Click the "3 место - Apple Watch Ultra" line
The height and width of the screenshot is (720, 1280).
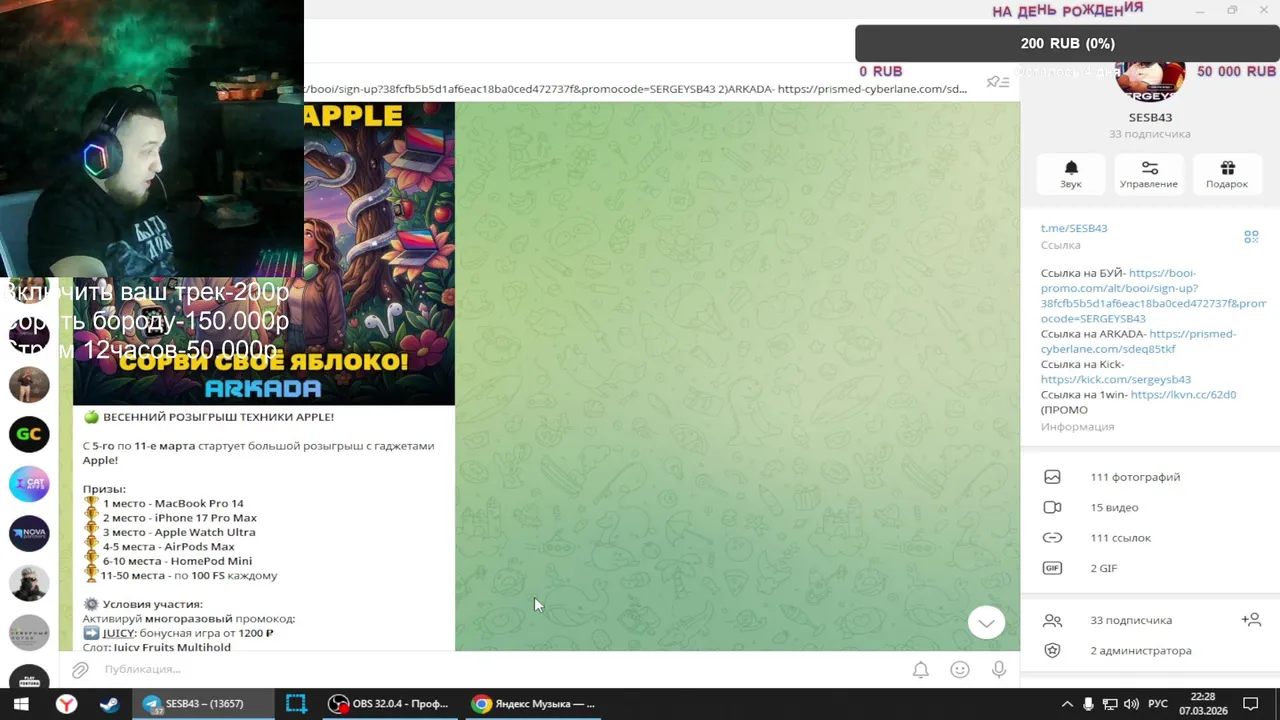[x=179, y=532]
